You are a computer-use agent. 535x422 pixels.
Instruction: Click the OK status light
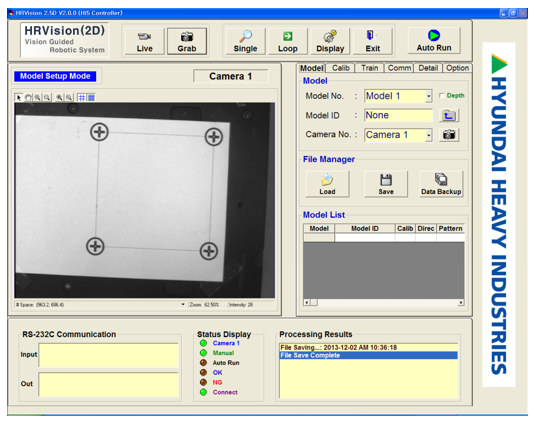[203, 373]
